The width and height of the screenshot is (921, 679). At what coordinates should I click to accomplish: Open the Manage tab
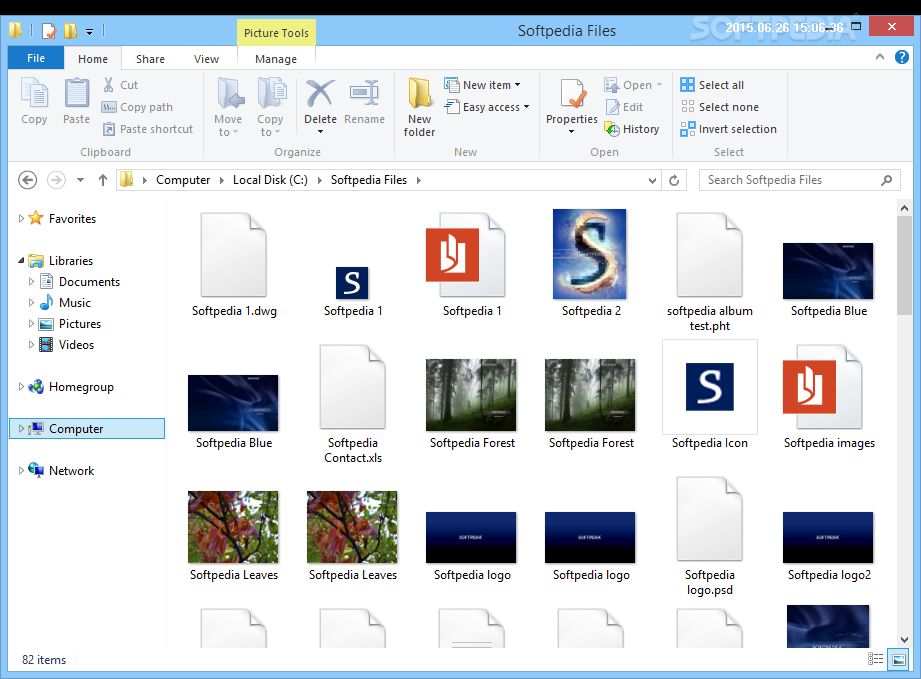pyautogui.click(x=276, y=59)
